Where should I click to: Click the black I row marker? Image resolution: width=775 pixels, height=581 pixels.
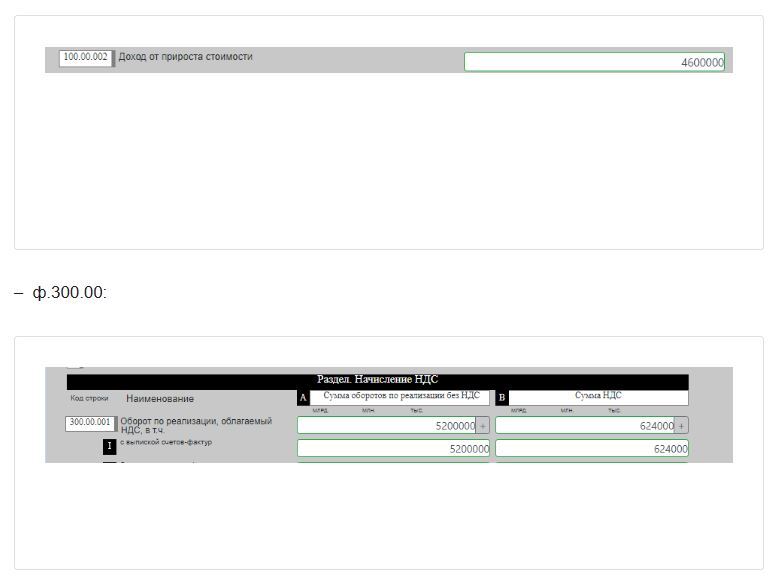click(x=109, y=447)
